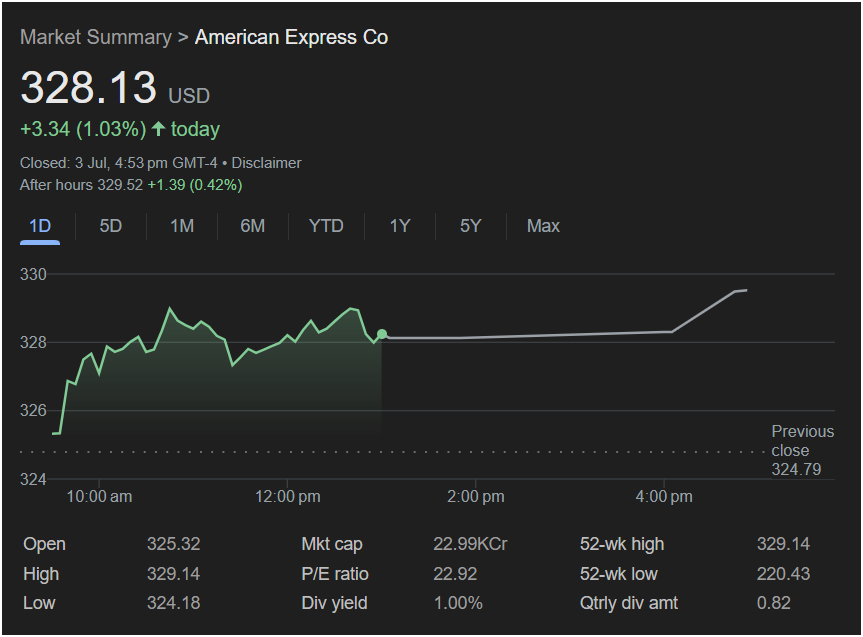
Task: Click the P/E ratio label
Action: pos(335,574)
